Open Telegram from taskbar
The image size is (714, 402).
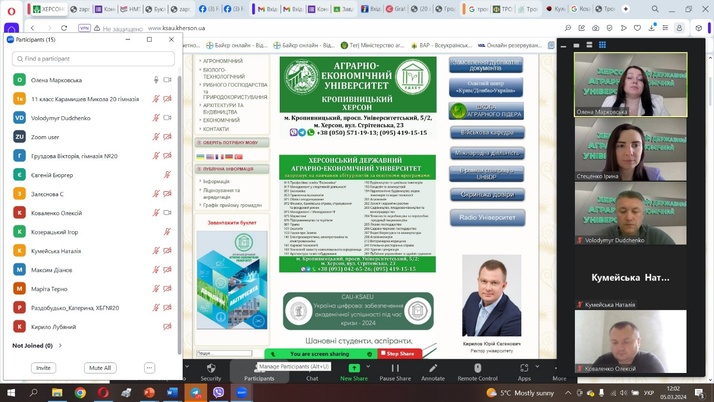(195, 392)
